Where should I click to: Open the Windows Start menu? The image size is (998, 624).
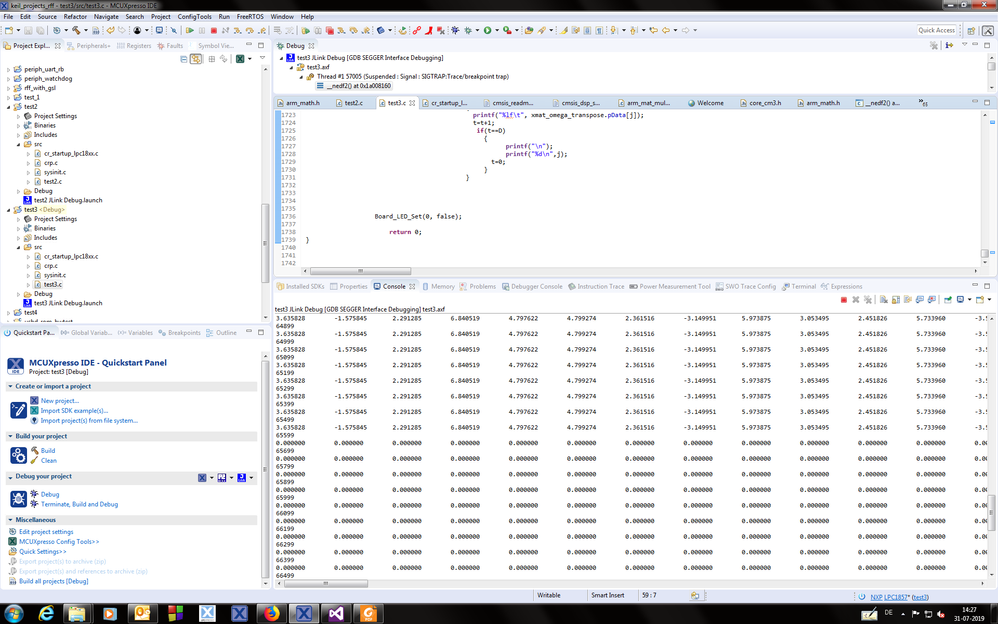pos(13,613)
